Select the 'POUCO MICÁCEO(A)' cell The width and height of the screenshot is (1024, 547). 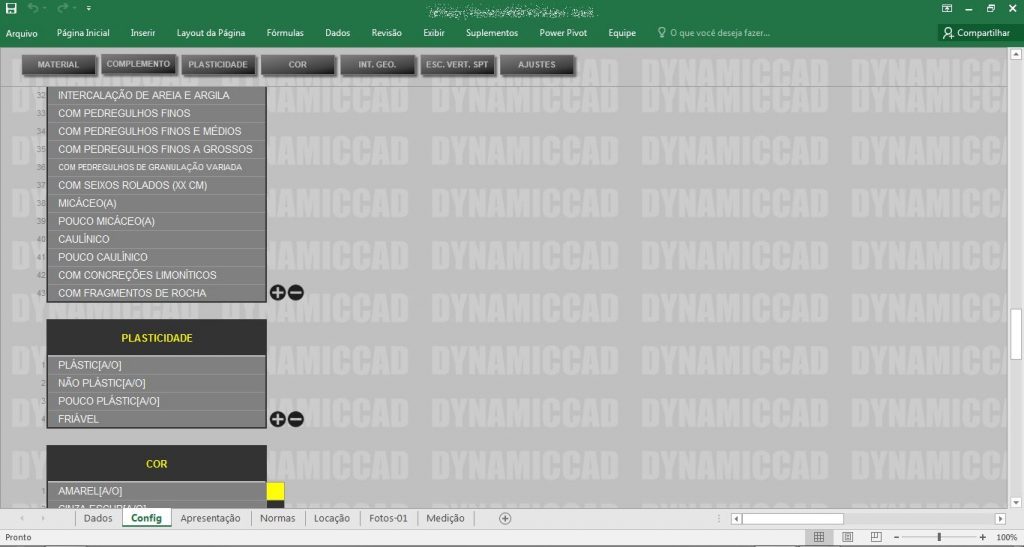tap(157, 221)
